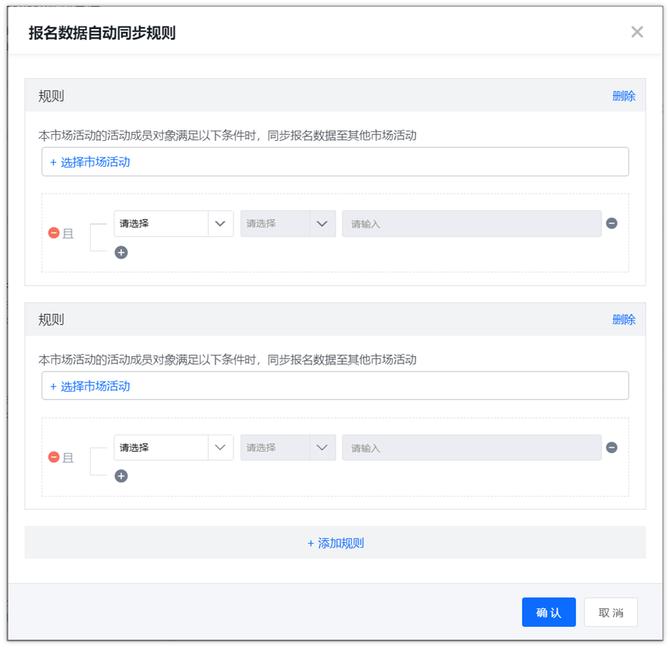The width and height of the screenshot is (670, 648).
Task: Delete the first rule via 删除
Action: tap(623, 96)
